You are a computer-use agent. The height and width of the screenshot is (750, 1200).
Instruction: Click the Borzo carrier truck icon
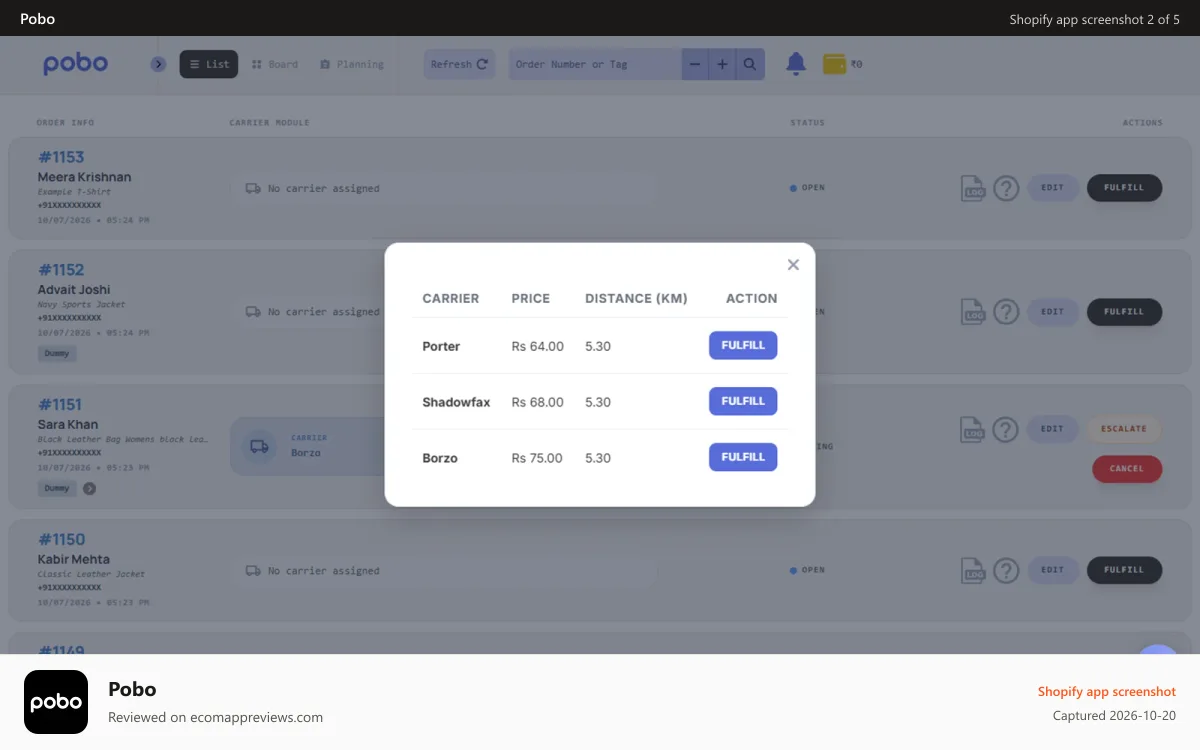coord(259,446)
